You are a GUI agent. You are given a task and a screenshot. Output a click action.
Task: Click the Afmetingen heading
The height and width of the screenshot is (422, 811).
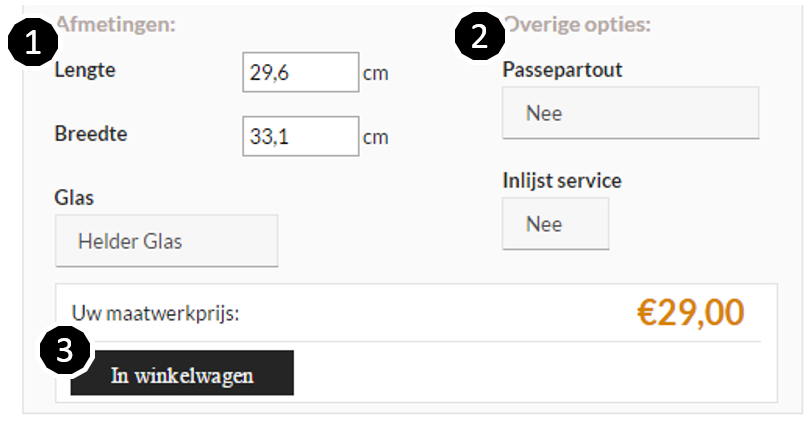coord(116,24)
